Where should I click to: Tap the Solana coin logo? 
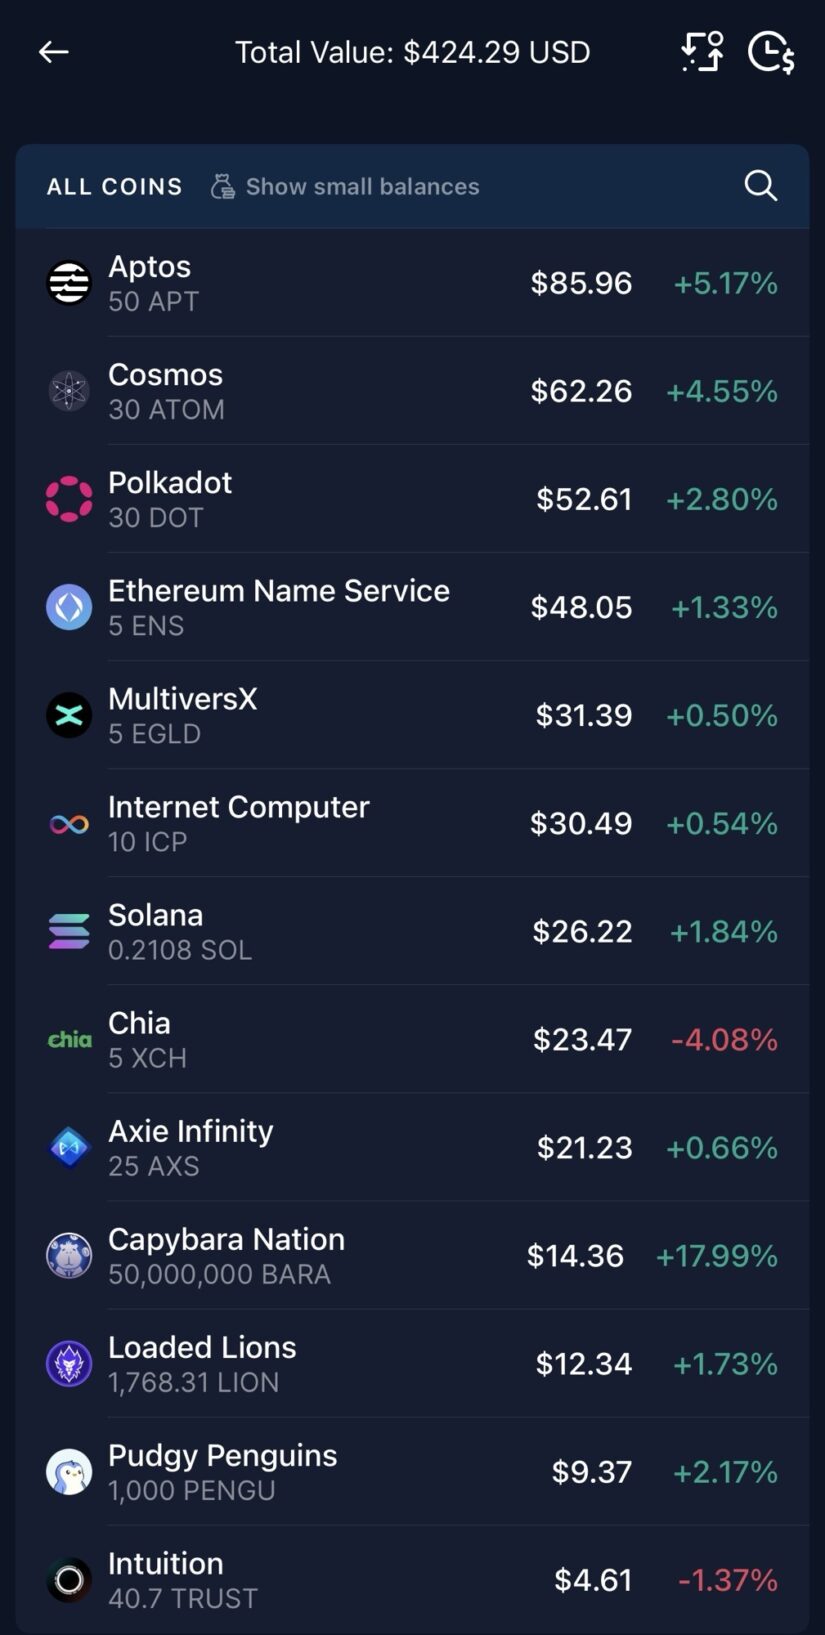point(69,931)
